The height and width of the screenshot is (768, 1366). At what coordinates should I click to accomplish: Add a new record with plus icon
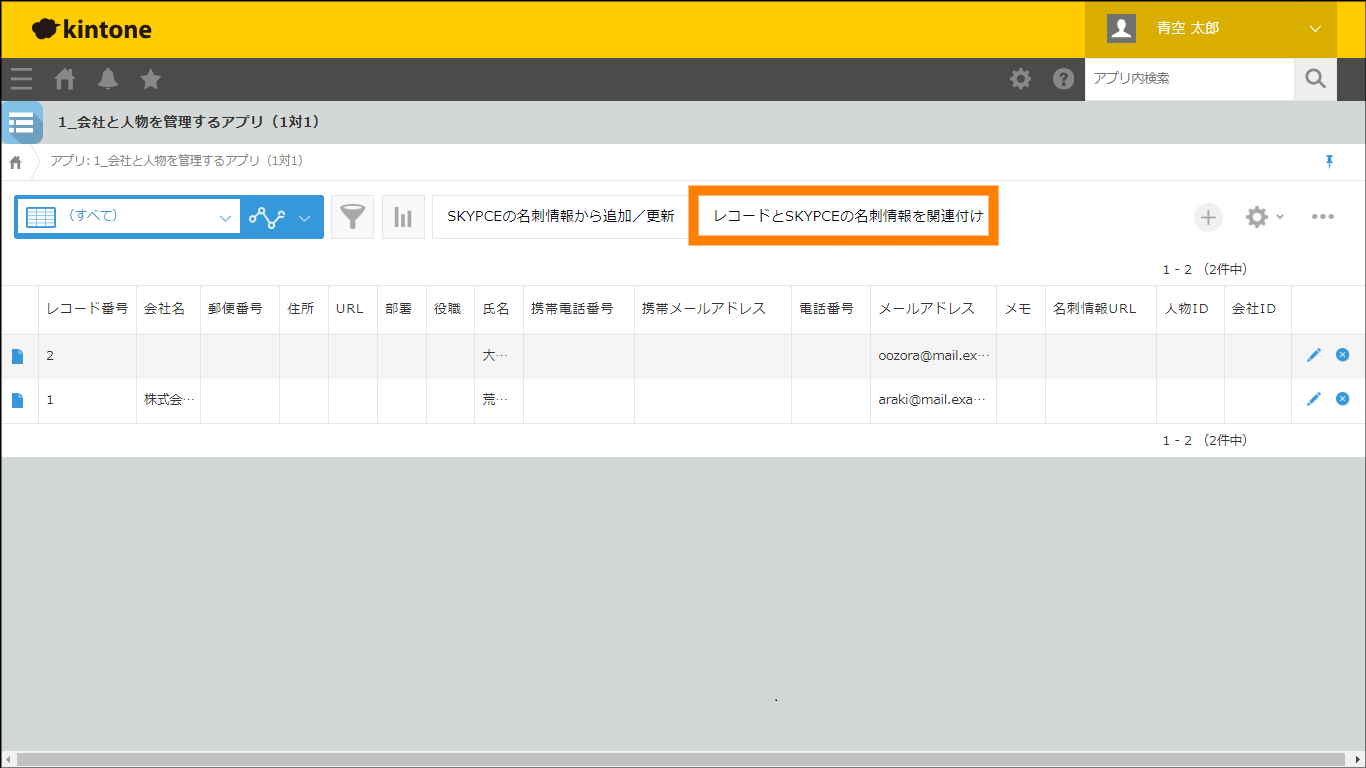pyautogui.click(x=1208, y=217)
